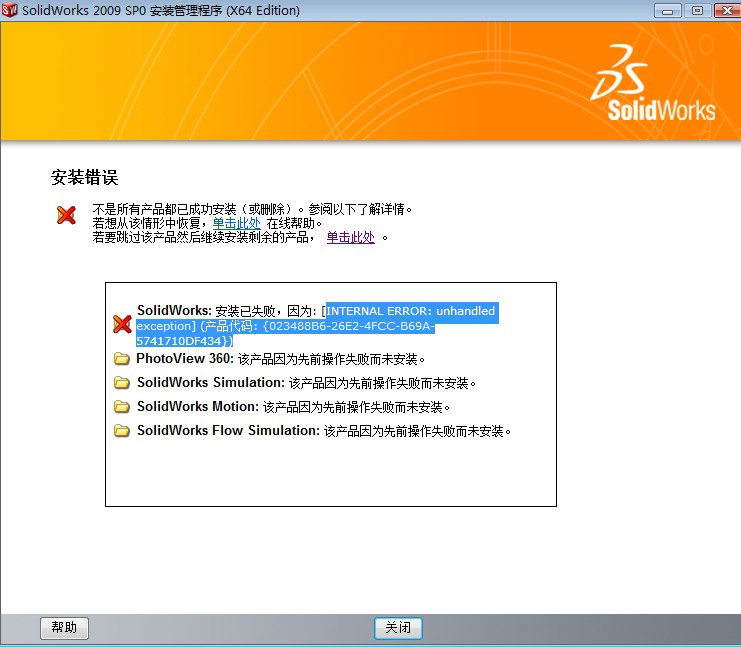Click the folder icon beside SolidWorks Flow Simulation
The height and width of the screenshot is (647, 741).
pyautogui.click(x=121, y=431)
